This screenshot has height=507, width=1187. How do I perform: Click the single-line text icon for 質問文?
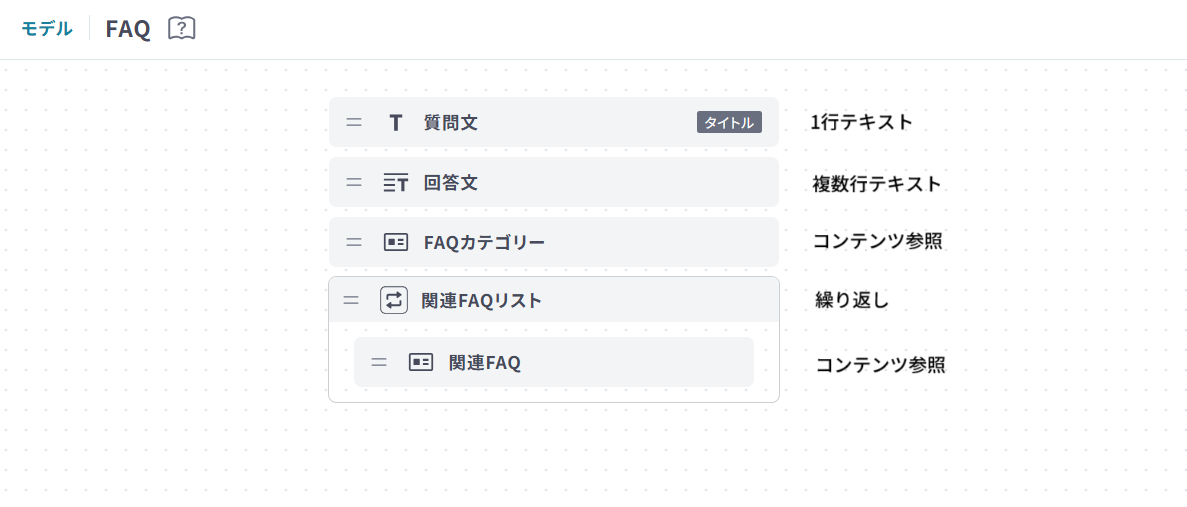(x=396, y=122)
